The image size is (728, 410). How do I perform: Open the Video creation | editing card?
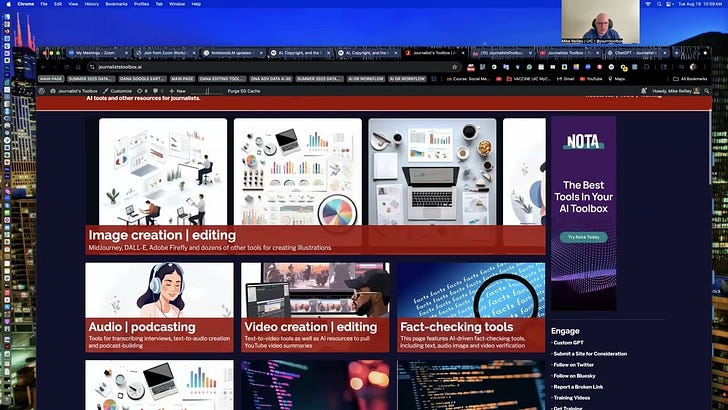point(315,307)
